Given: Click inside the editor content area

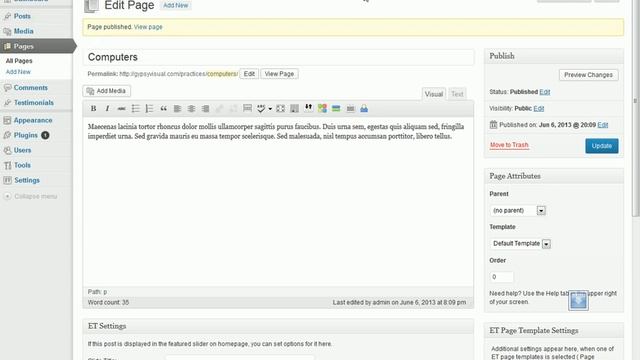Looking at the screenshot, I should (x=278, y=202).
